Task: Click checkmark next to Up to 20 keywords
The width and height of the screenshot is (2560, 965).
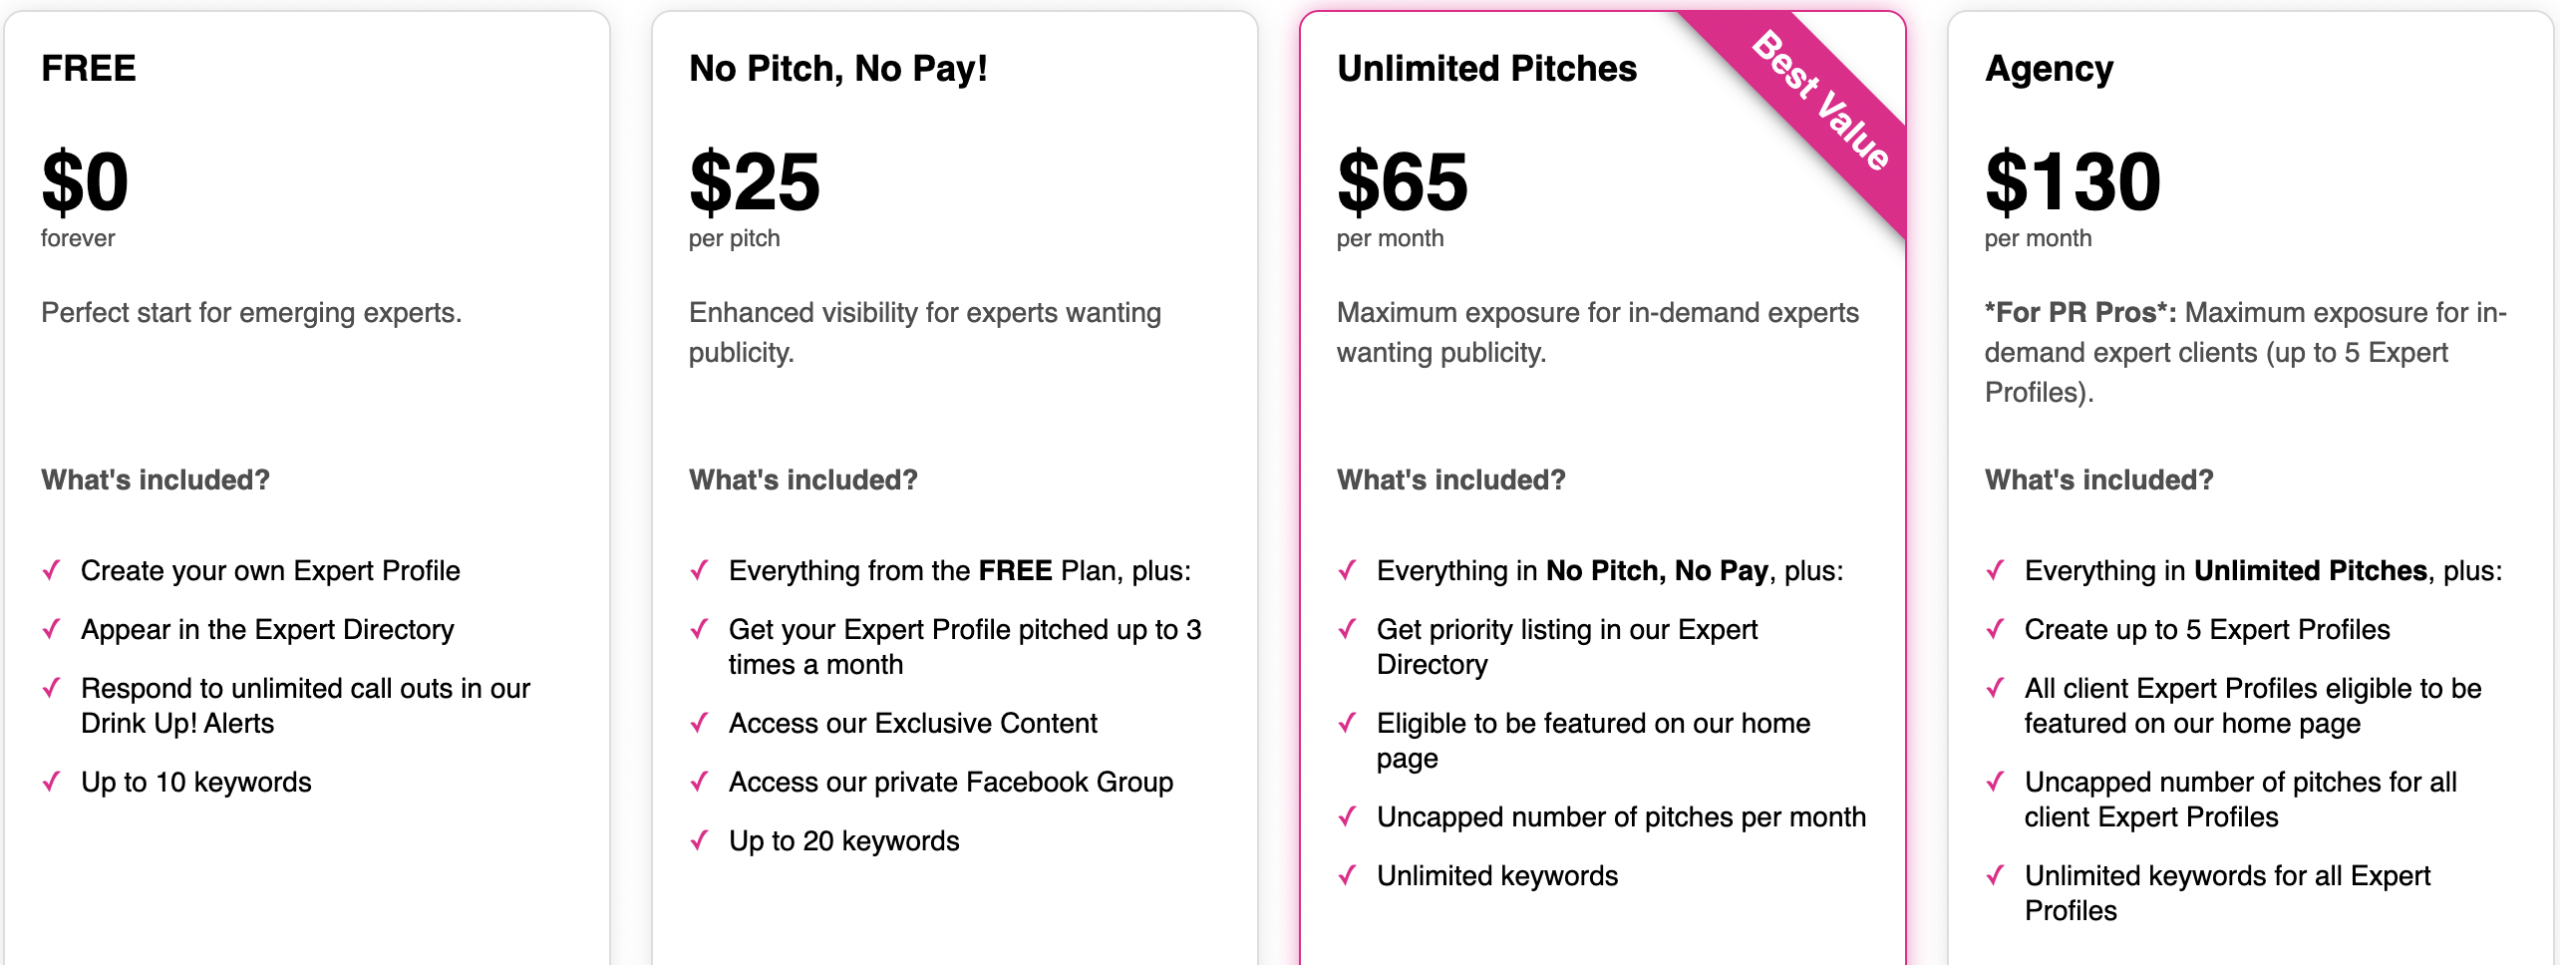Action: [700, 841]
